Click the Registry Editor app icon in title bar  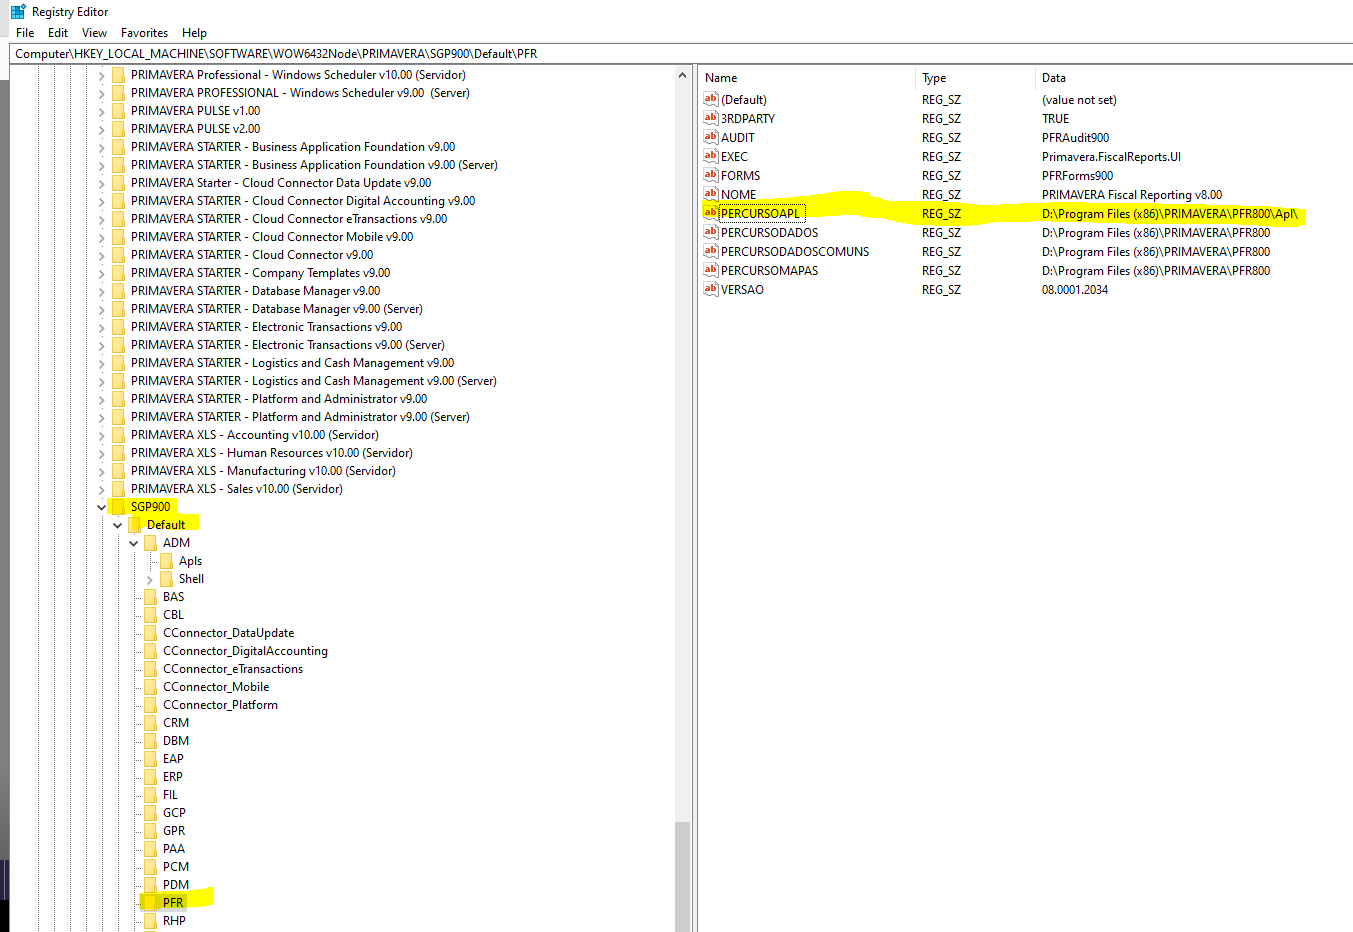(x=18, y=12)
